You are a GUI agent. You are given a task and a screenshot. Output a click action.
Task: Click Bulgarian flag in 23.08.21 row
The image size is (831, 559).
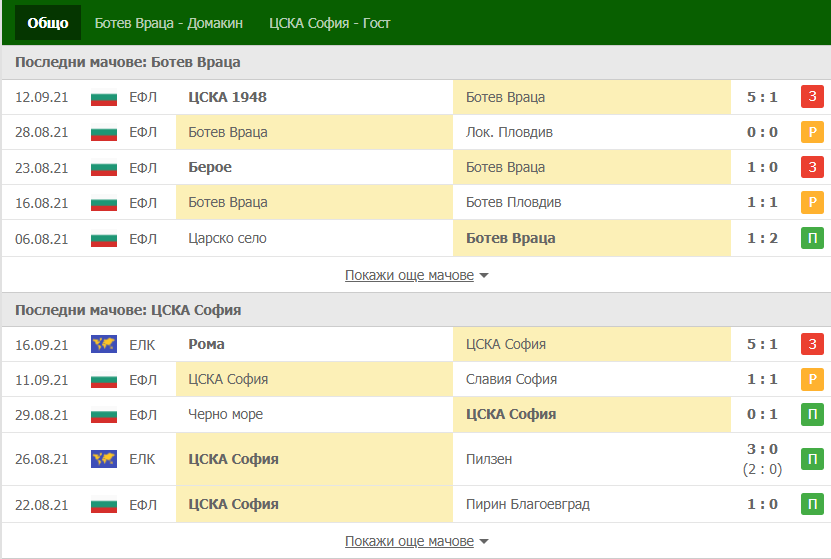(x=104, y=168)
